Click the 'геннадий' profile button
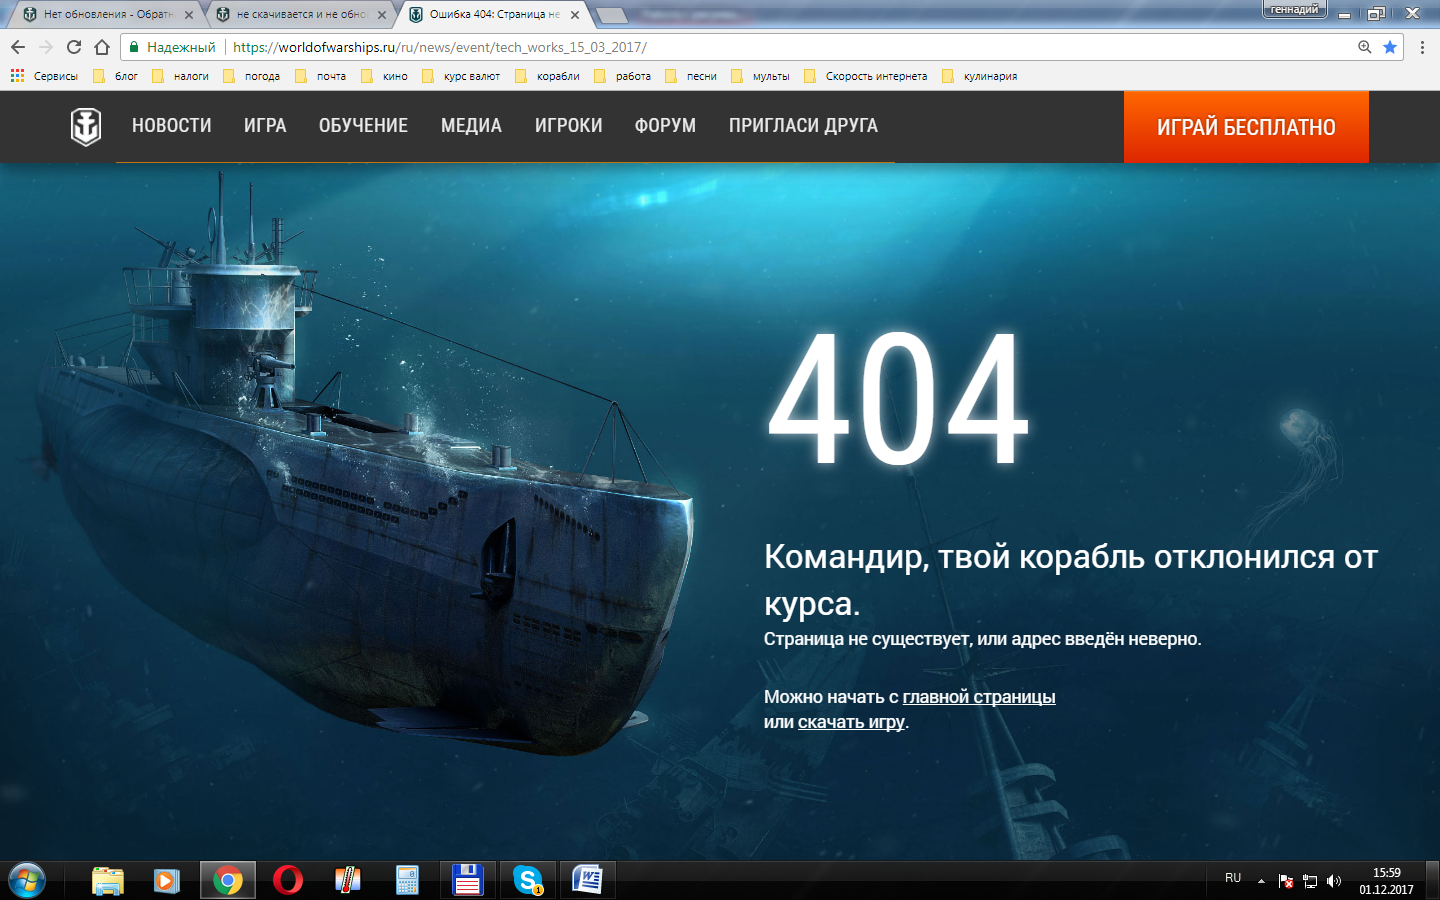Image resolution: width=1440 pixels, height=900 pixels. pos(1294,9)
